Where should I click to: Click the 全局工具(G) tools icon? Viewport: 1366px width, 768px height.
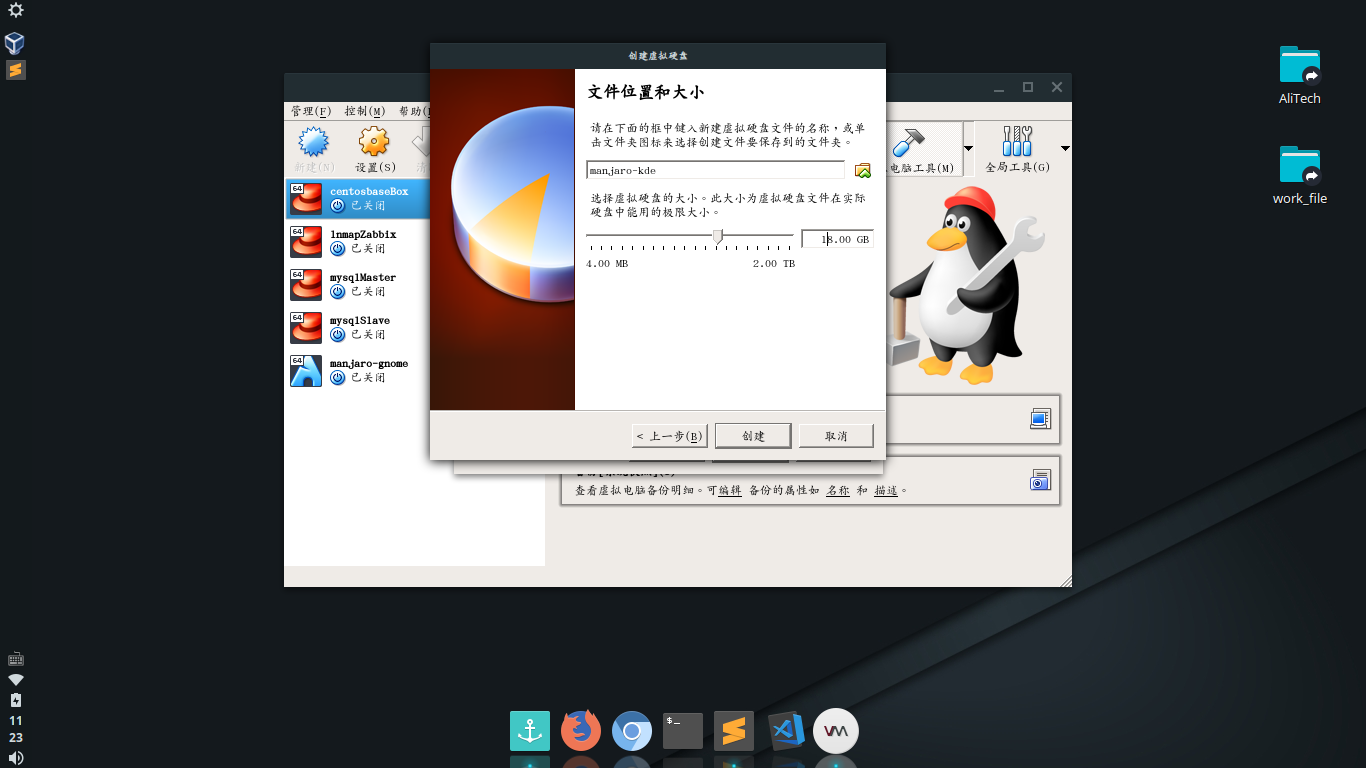tap(1017, 142)
